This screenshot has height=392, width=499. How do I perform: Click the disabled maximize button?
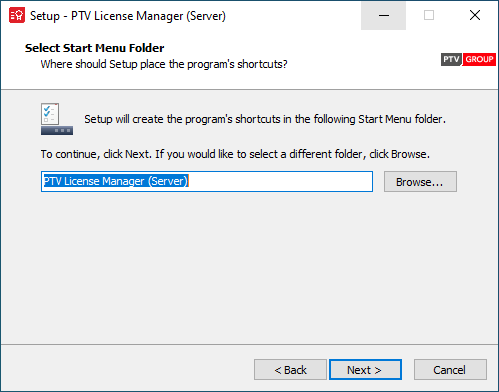point(429,15)
